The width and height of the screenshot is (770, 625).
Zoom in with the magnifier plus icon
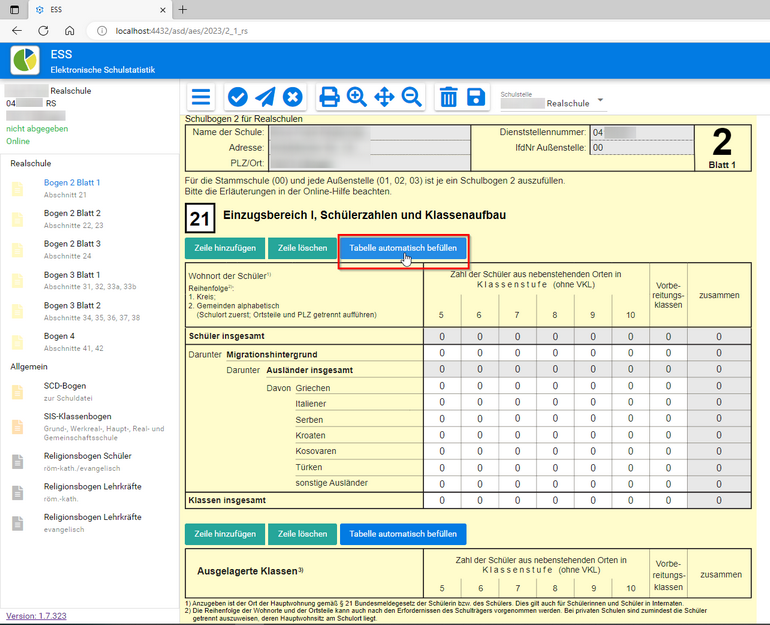pyautogui.click(x=356, y=97)
